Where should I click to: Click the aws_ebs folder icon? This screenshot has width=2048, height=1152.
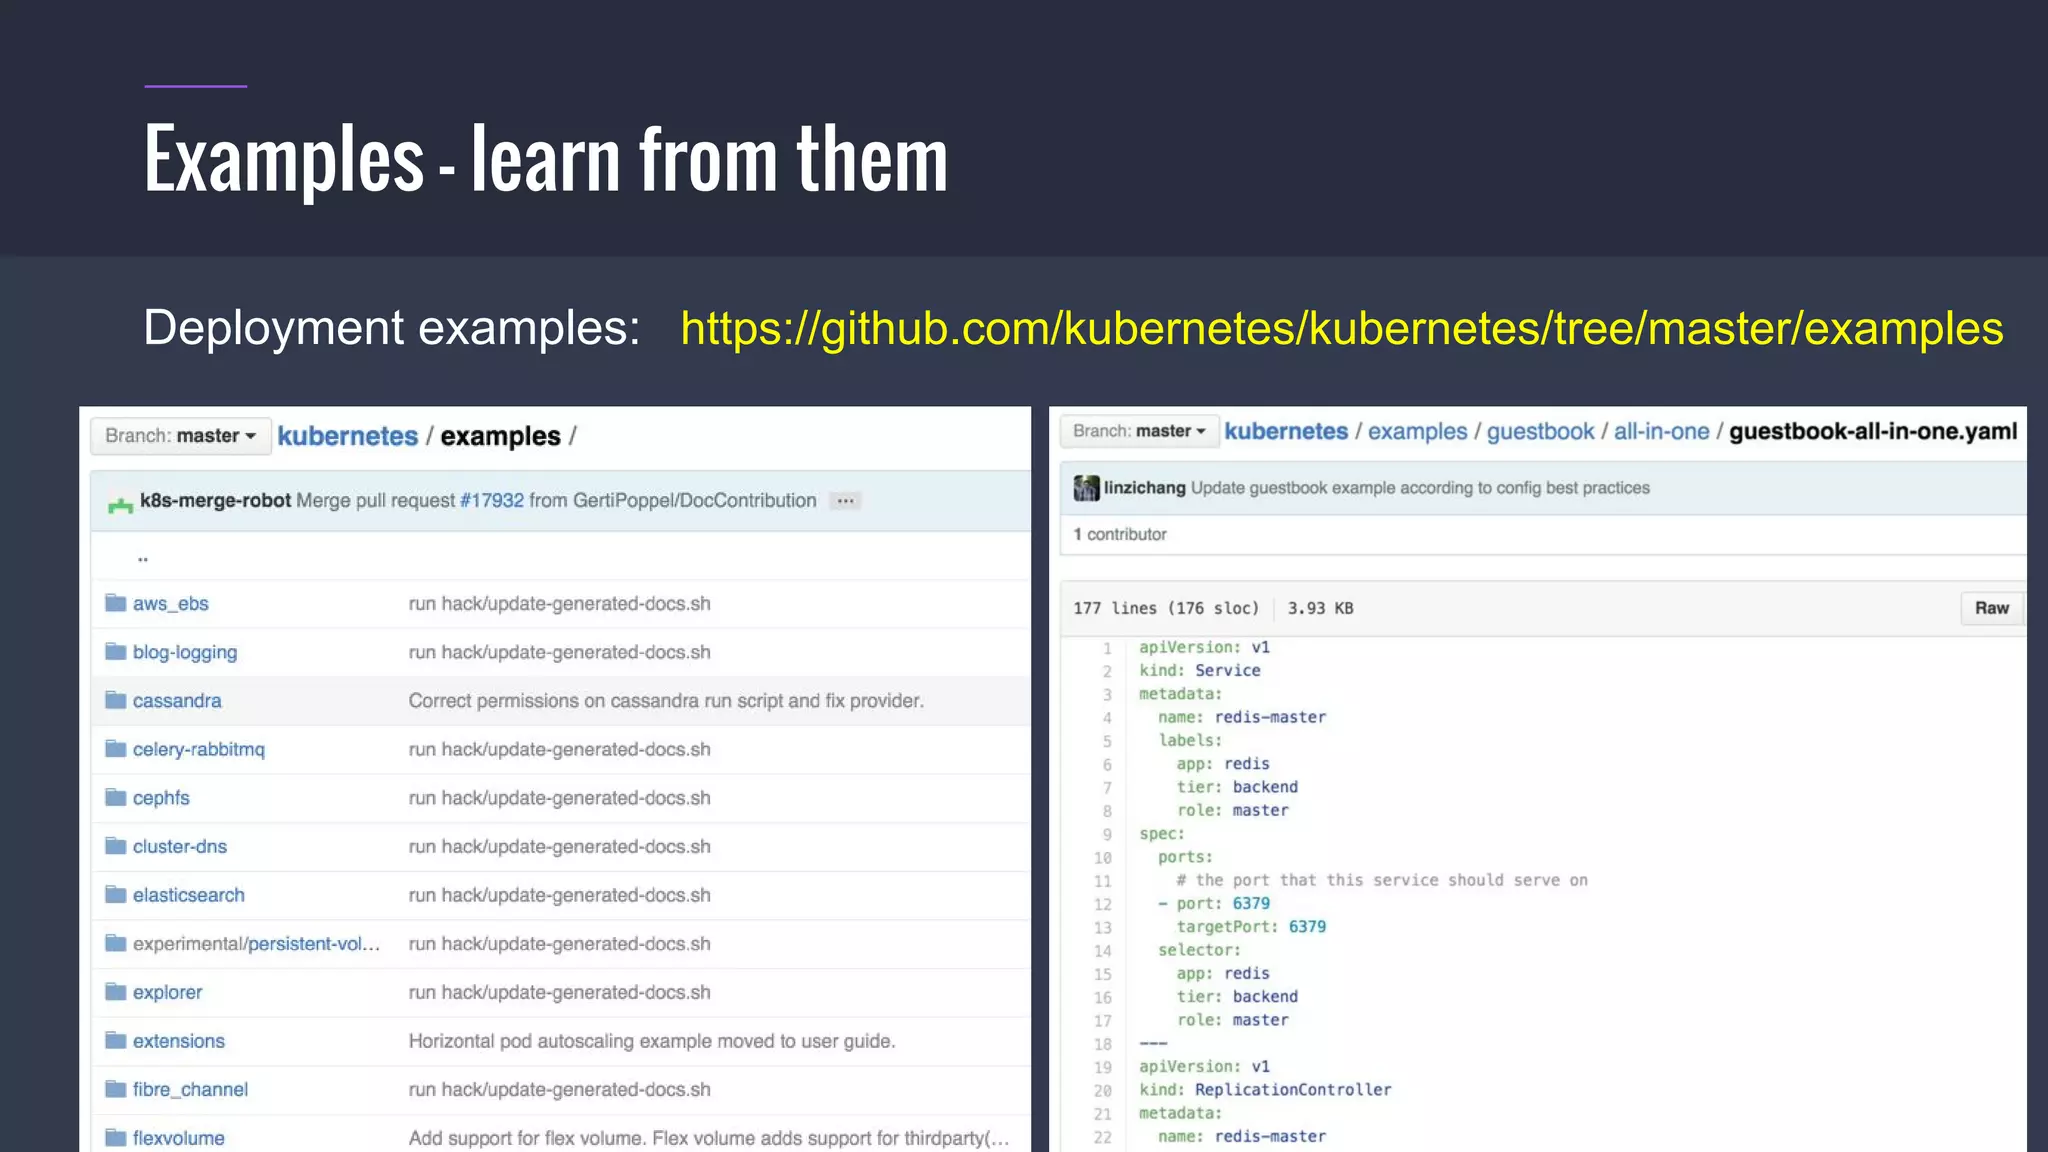click(116, 603)
